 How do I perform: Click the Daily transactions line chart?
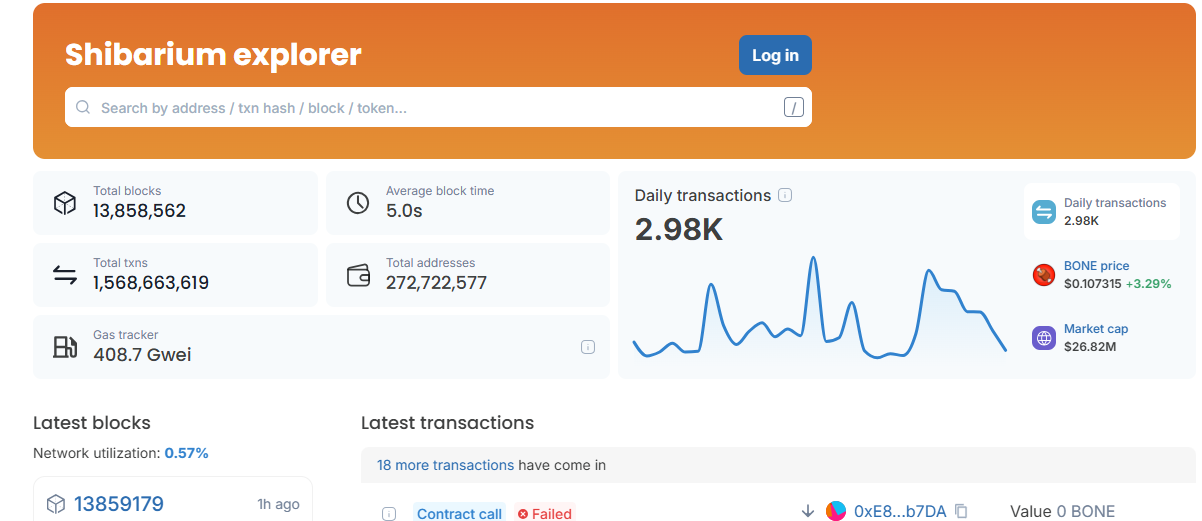coord(820,308)
